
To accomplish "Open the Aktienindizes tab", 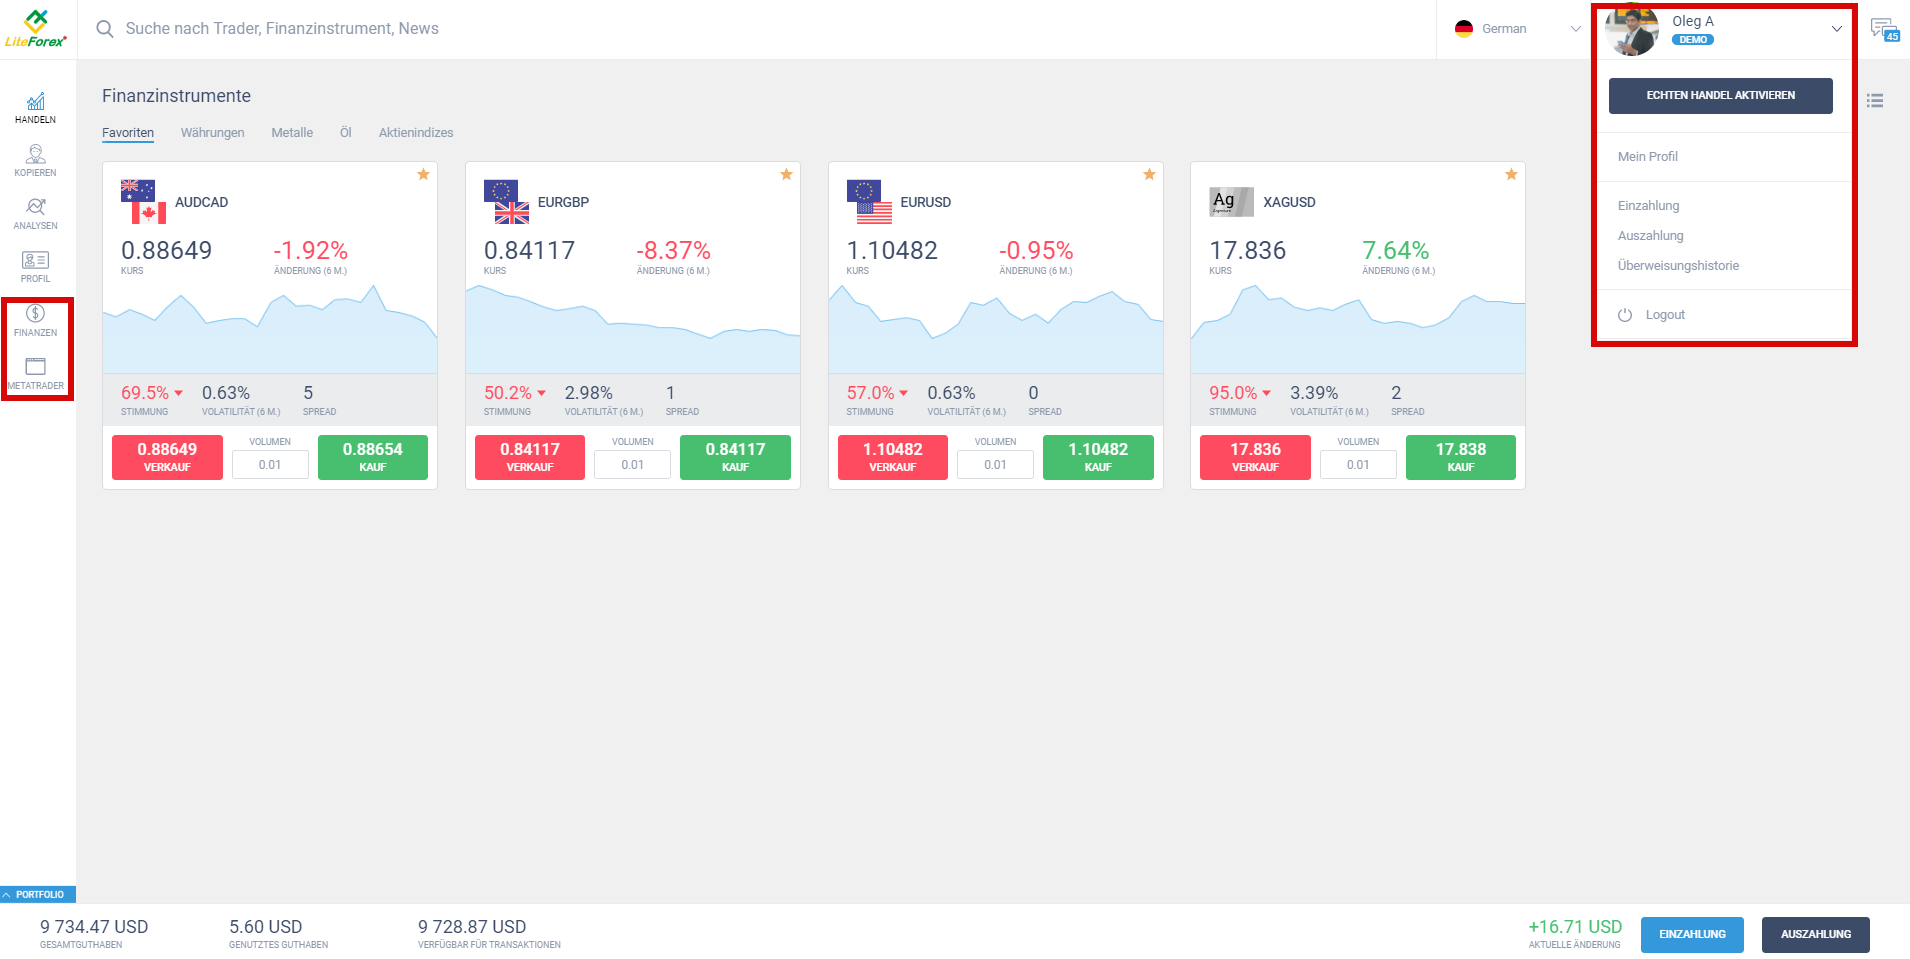I will click(x=415, y=132).
